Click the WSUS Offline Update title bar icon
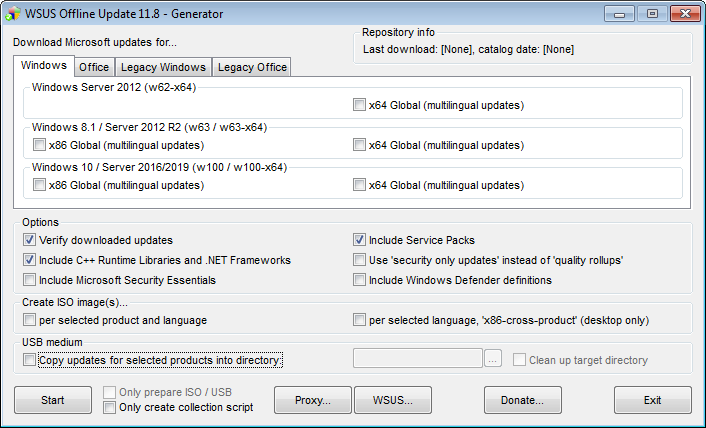 pos(14,14)
